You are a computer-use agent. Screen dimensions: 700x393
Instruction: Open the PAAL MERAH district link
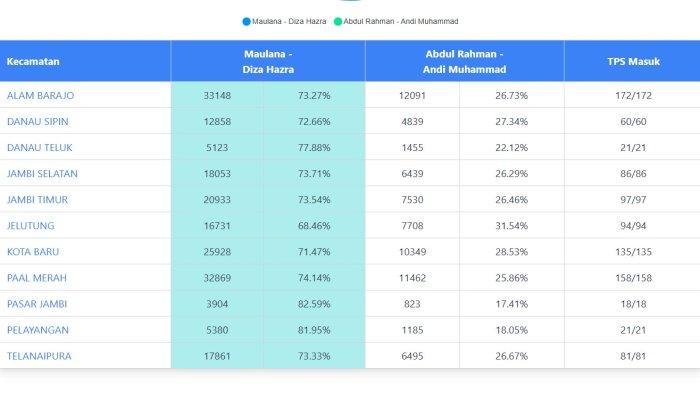click(37, 278)
